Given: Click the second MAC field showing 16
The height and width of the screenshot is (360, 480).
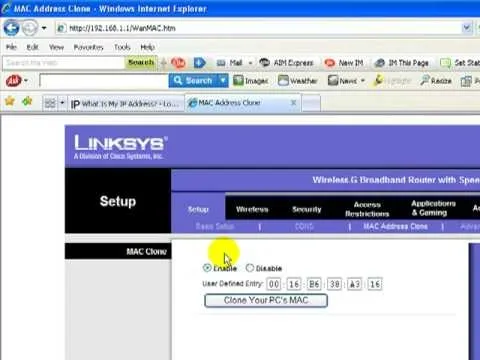Looking at the screenshot, I should pyautogui.click(x=294, y=284).
